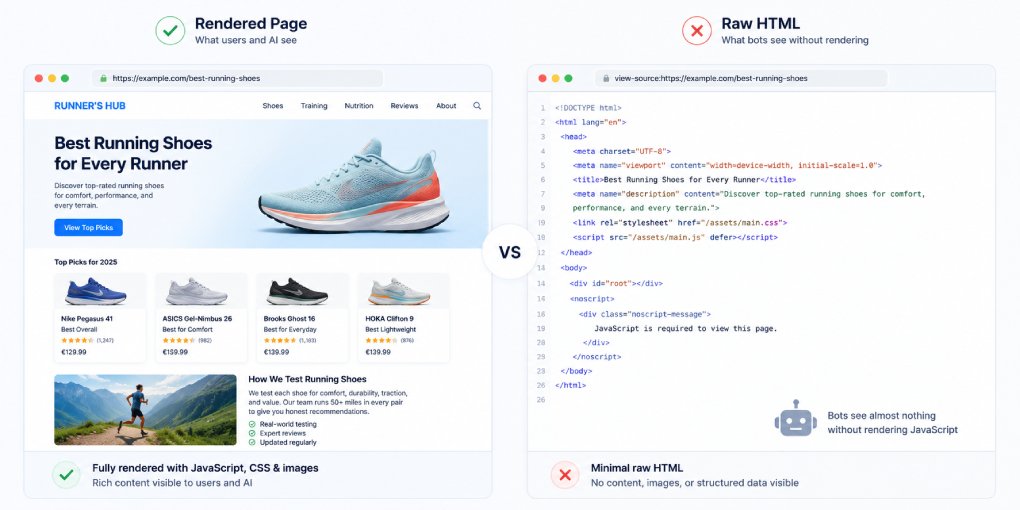Open the Nike Pegasus 41 shoe thumbnail

pos(96,291)
